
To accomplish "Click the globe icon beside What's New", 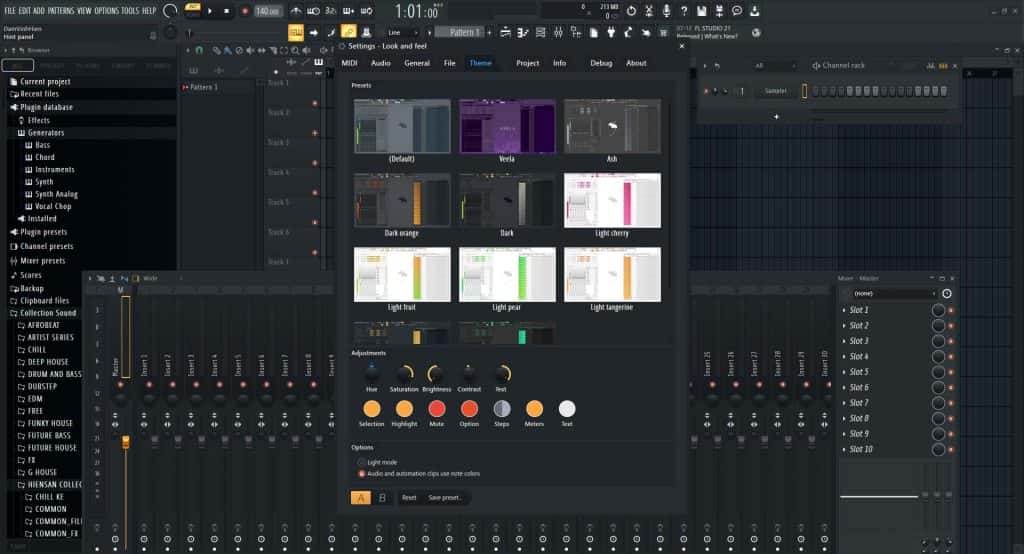I will (x=756, y=33).
